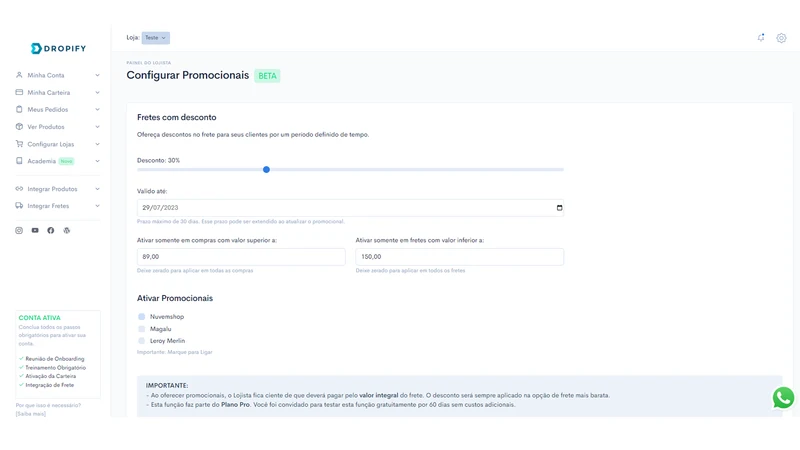Check the Nuvemshop checkbox
The width and height of the screenshot is (800, 450).
coord(141,316)
